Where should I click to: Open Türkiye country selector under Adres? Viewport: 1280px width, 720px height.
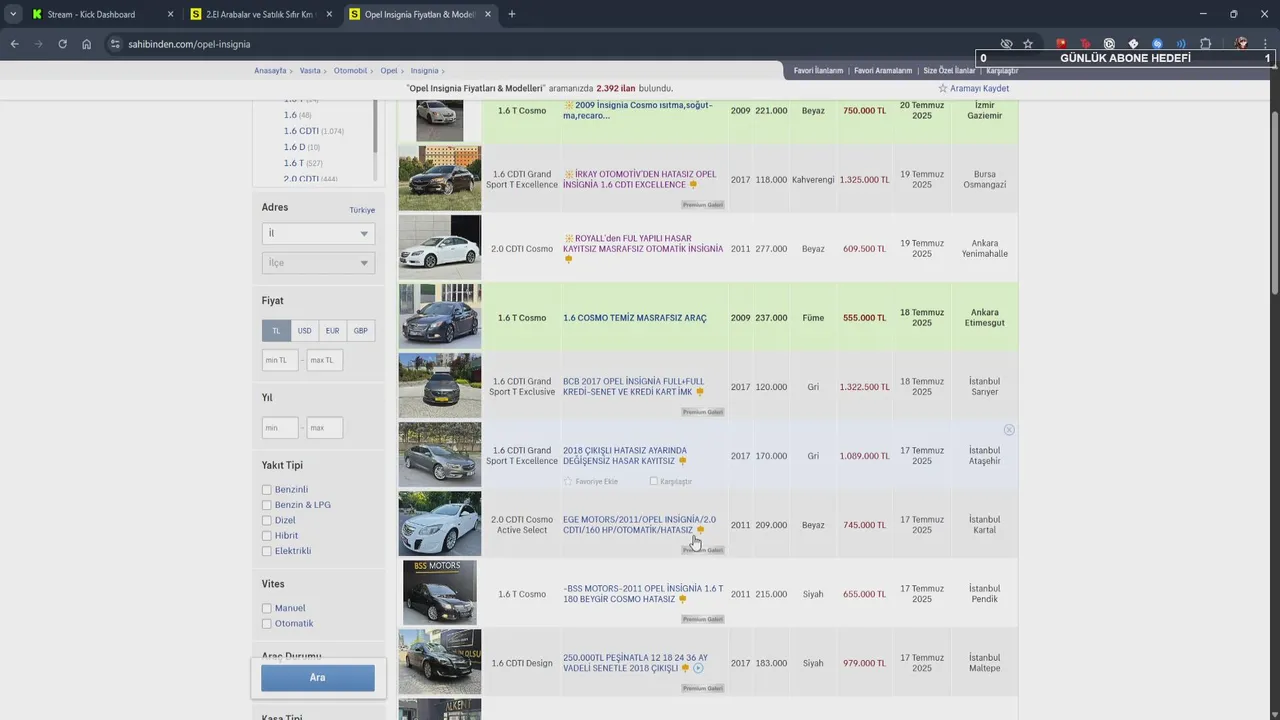point(362,210)
